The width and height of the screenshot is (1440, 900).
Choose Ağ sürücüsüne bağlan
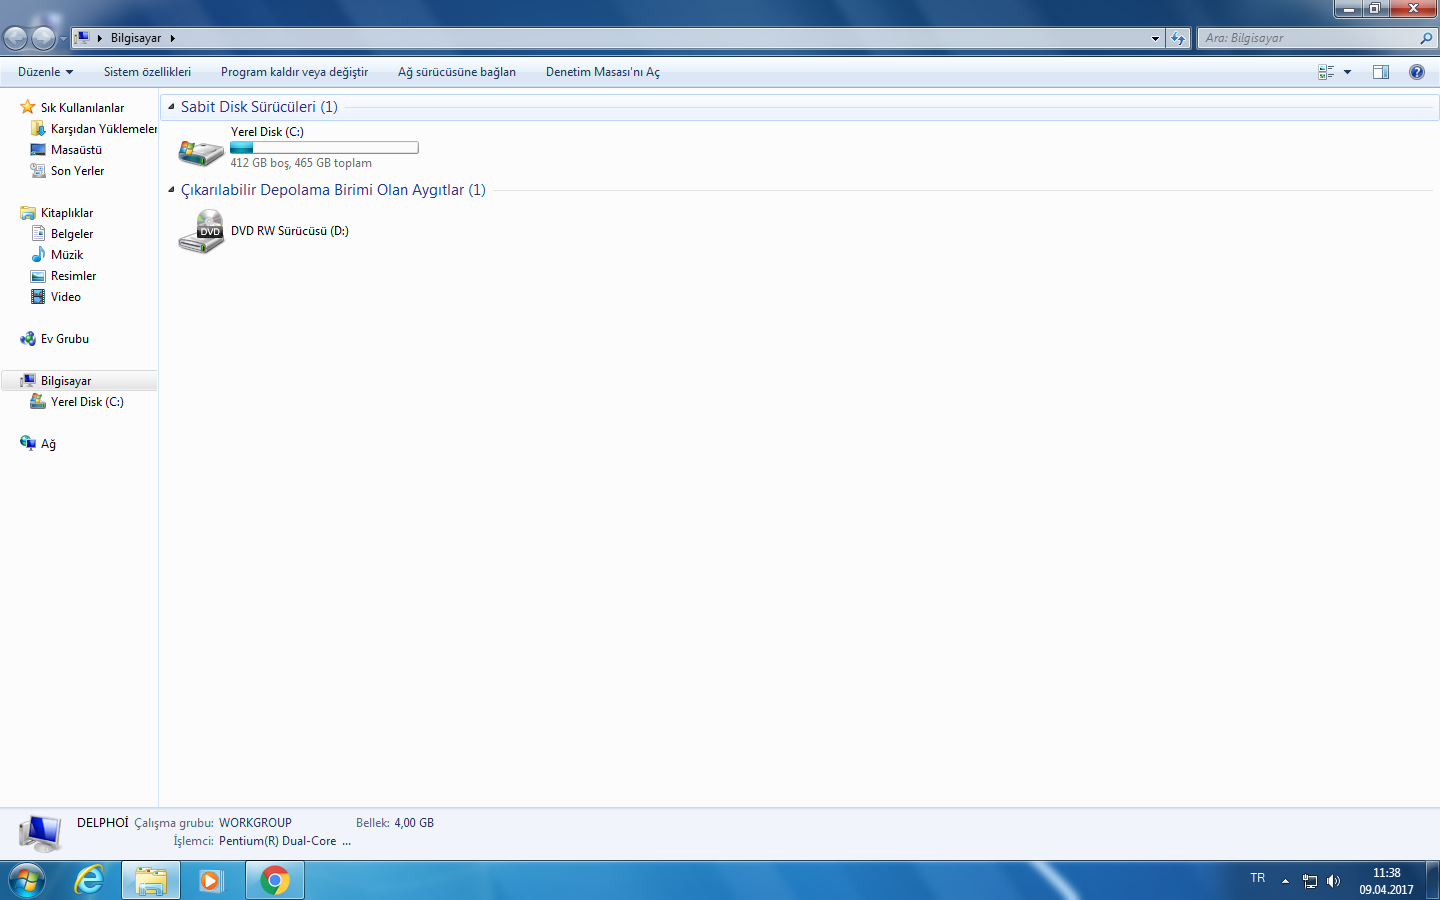pos(457,72)
